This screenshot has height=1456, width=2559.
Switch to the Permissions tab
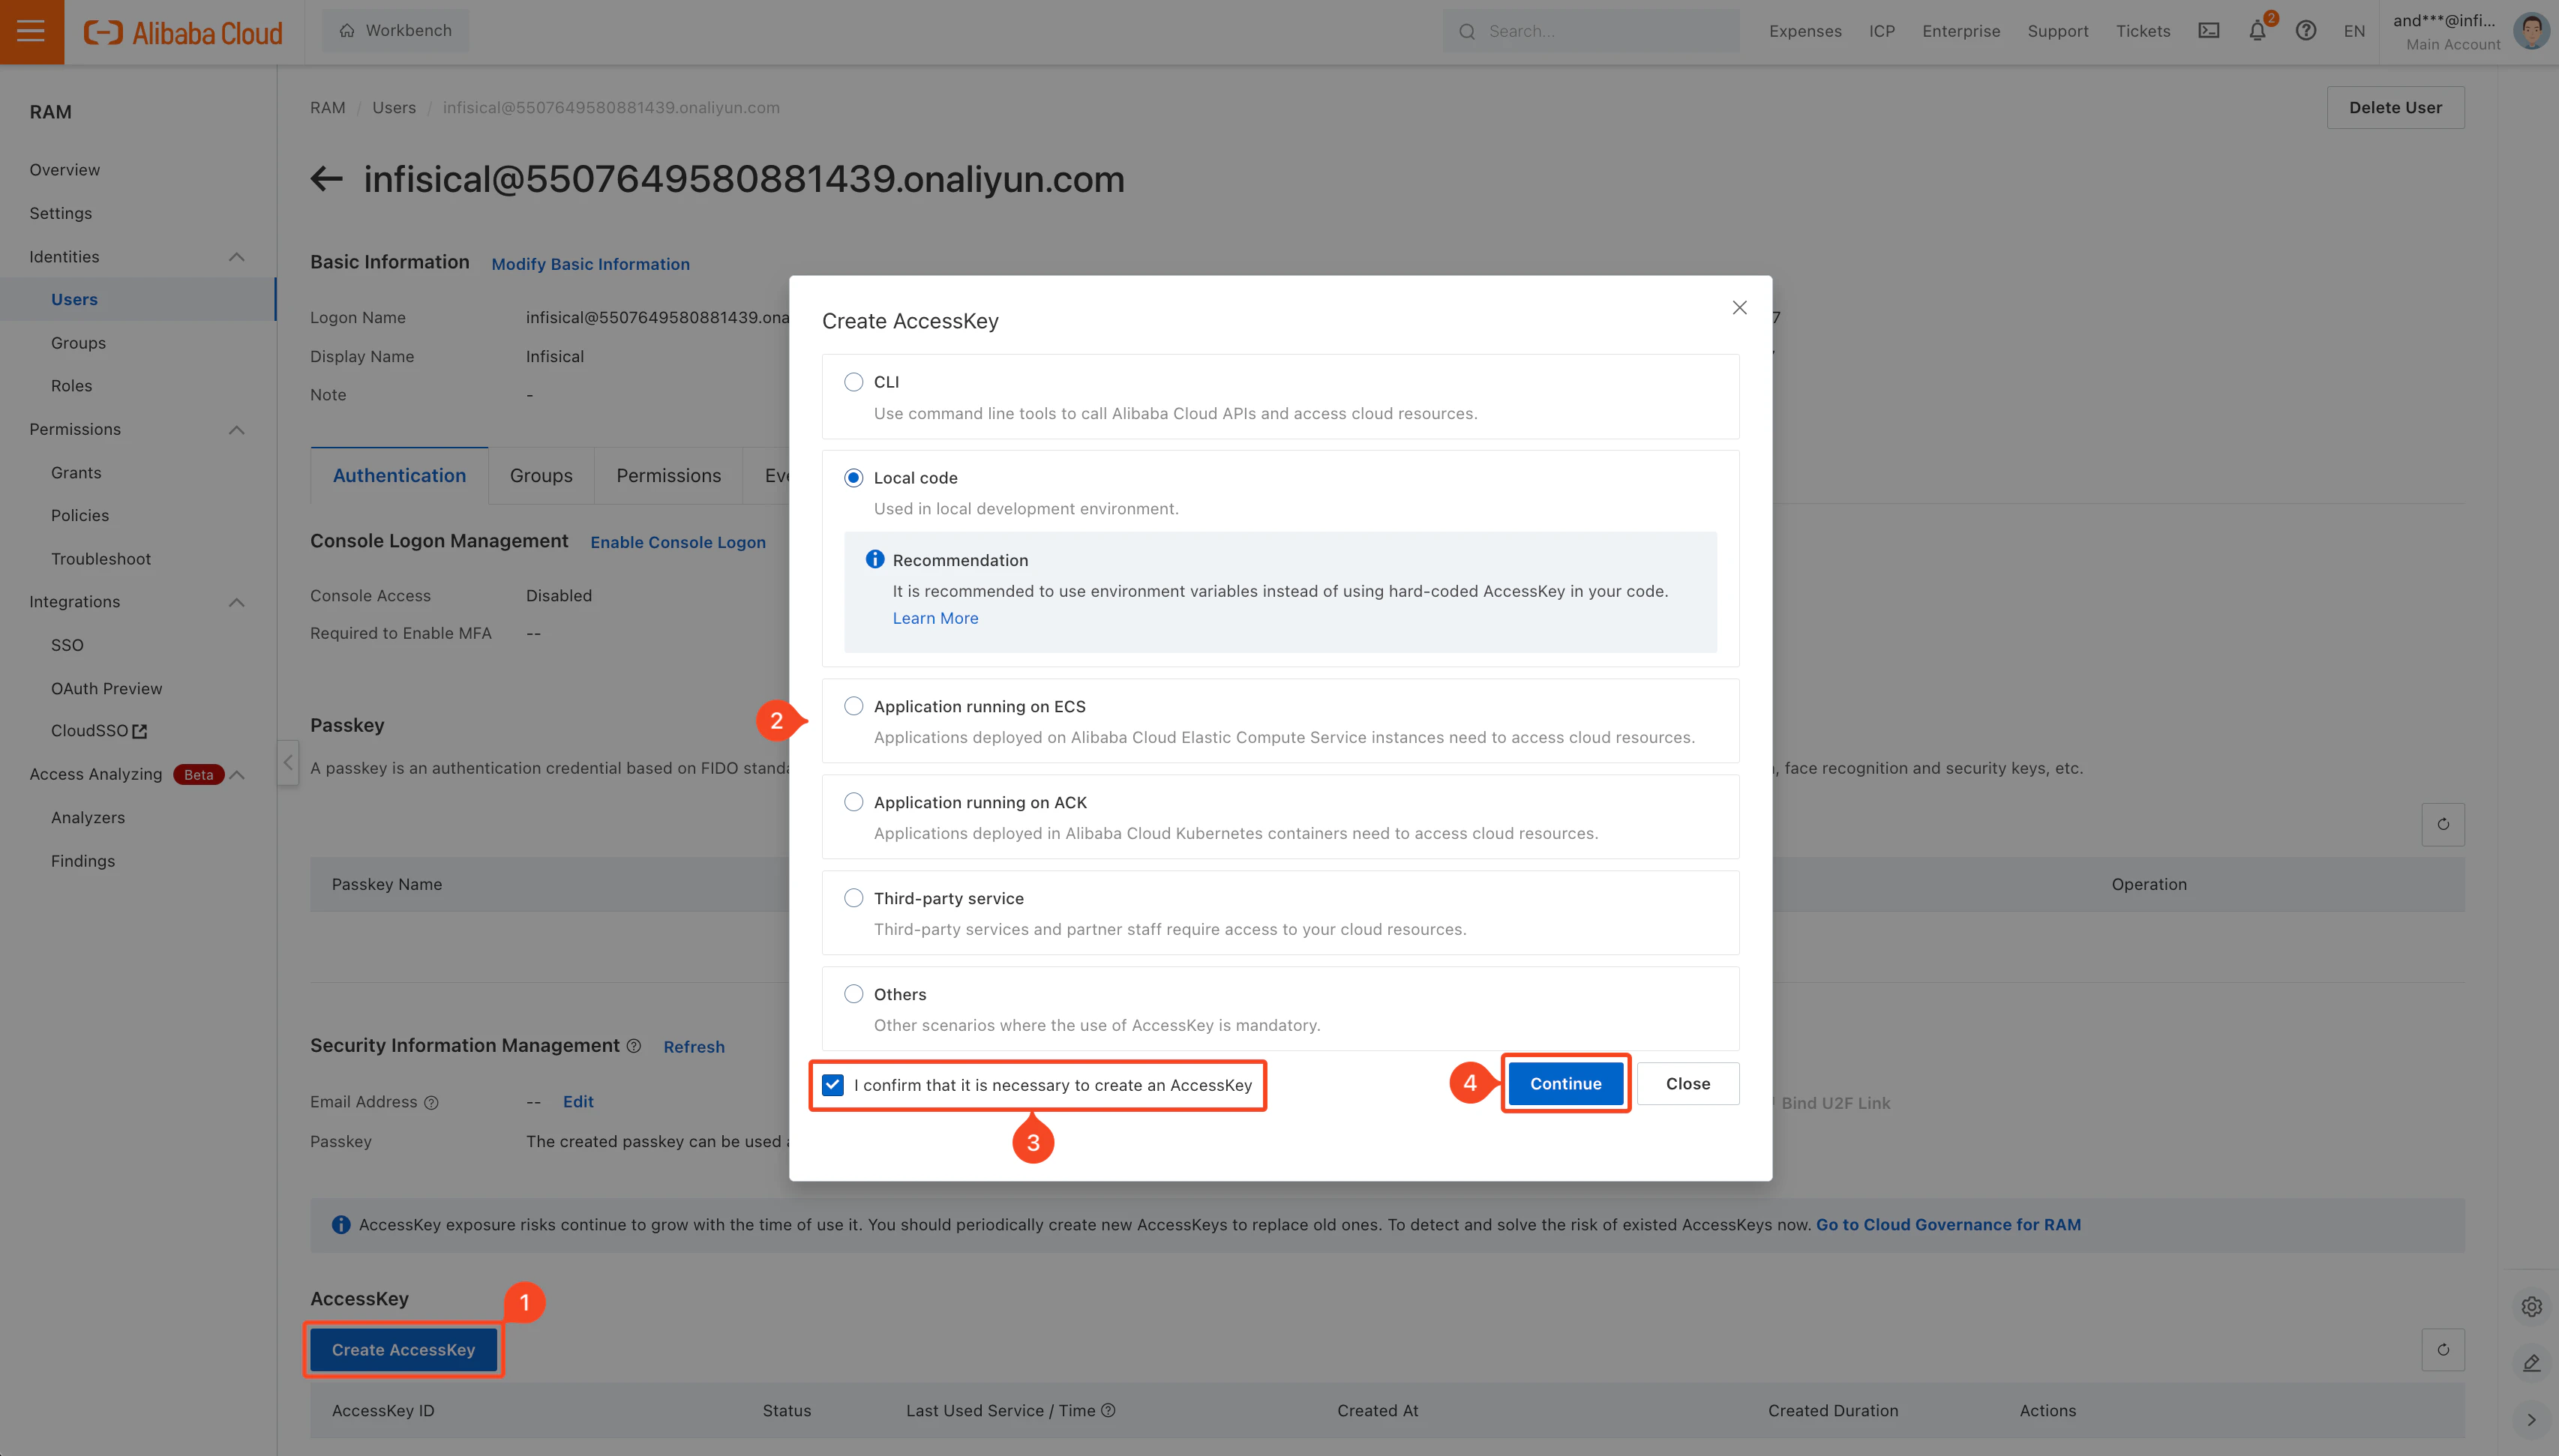point(668,476)
